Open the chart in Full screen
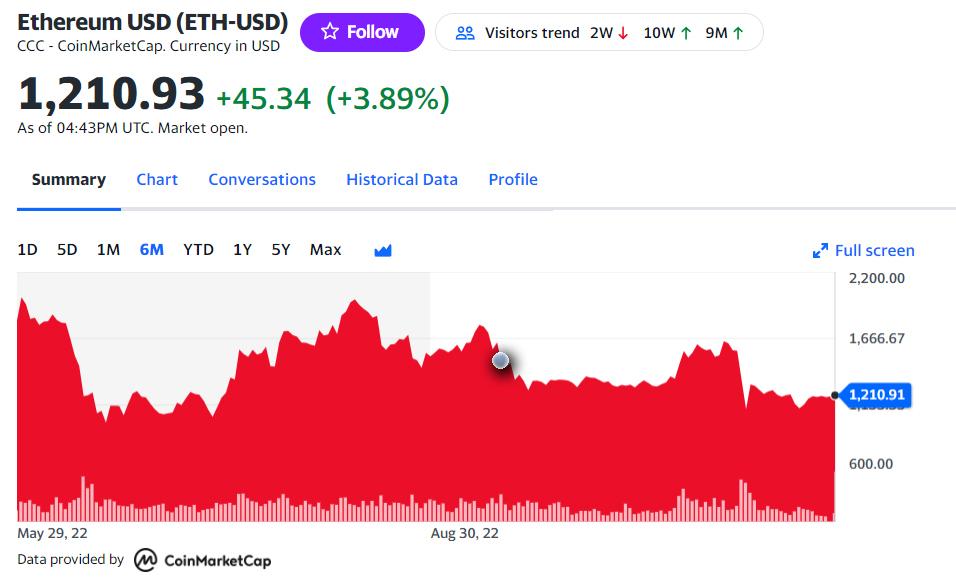 pos(874,251)
